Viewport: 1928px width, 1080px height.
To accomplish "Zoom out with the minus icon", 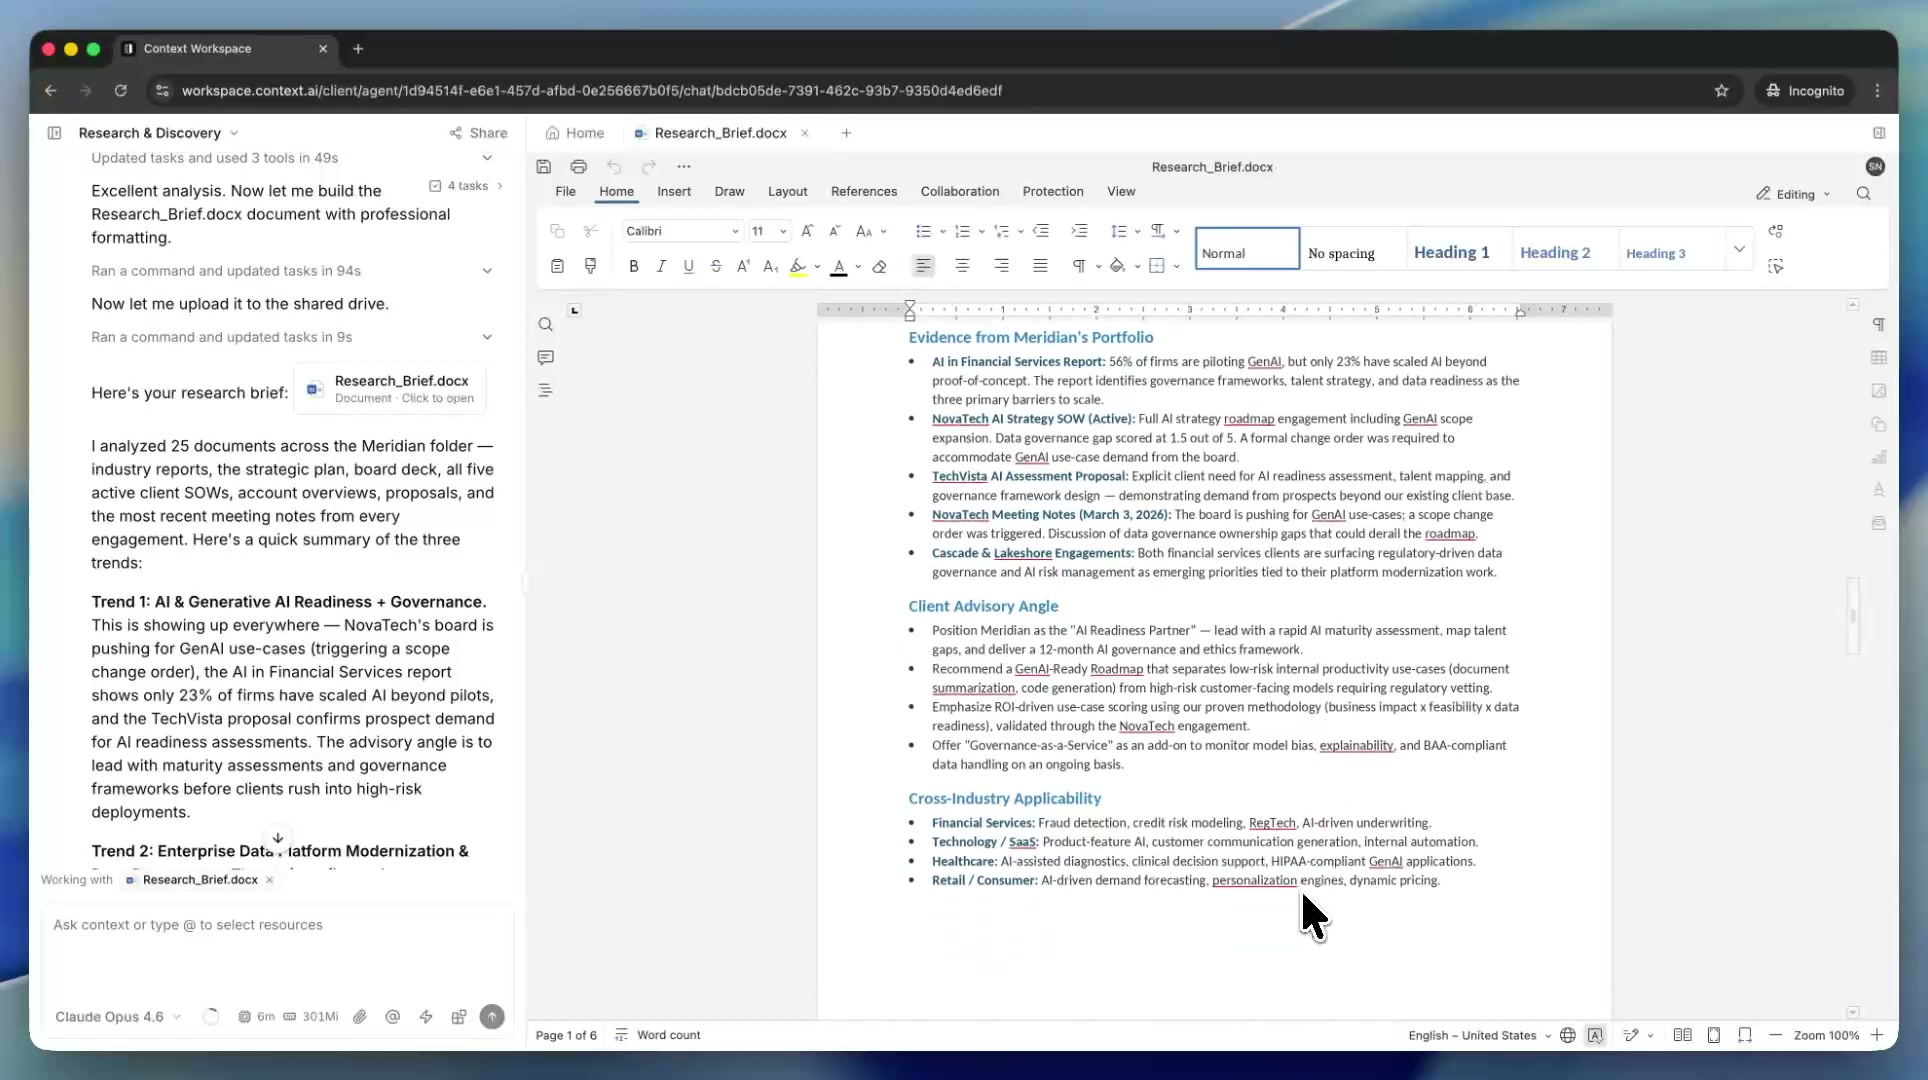I will [1775, 1035].
